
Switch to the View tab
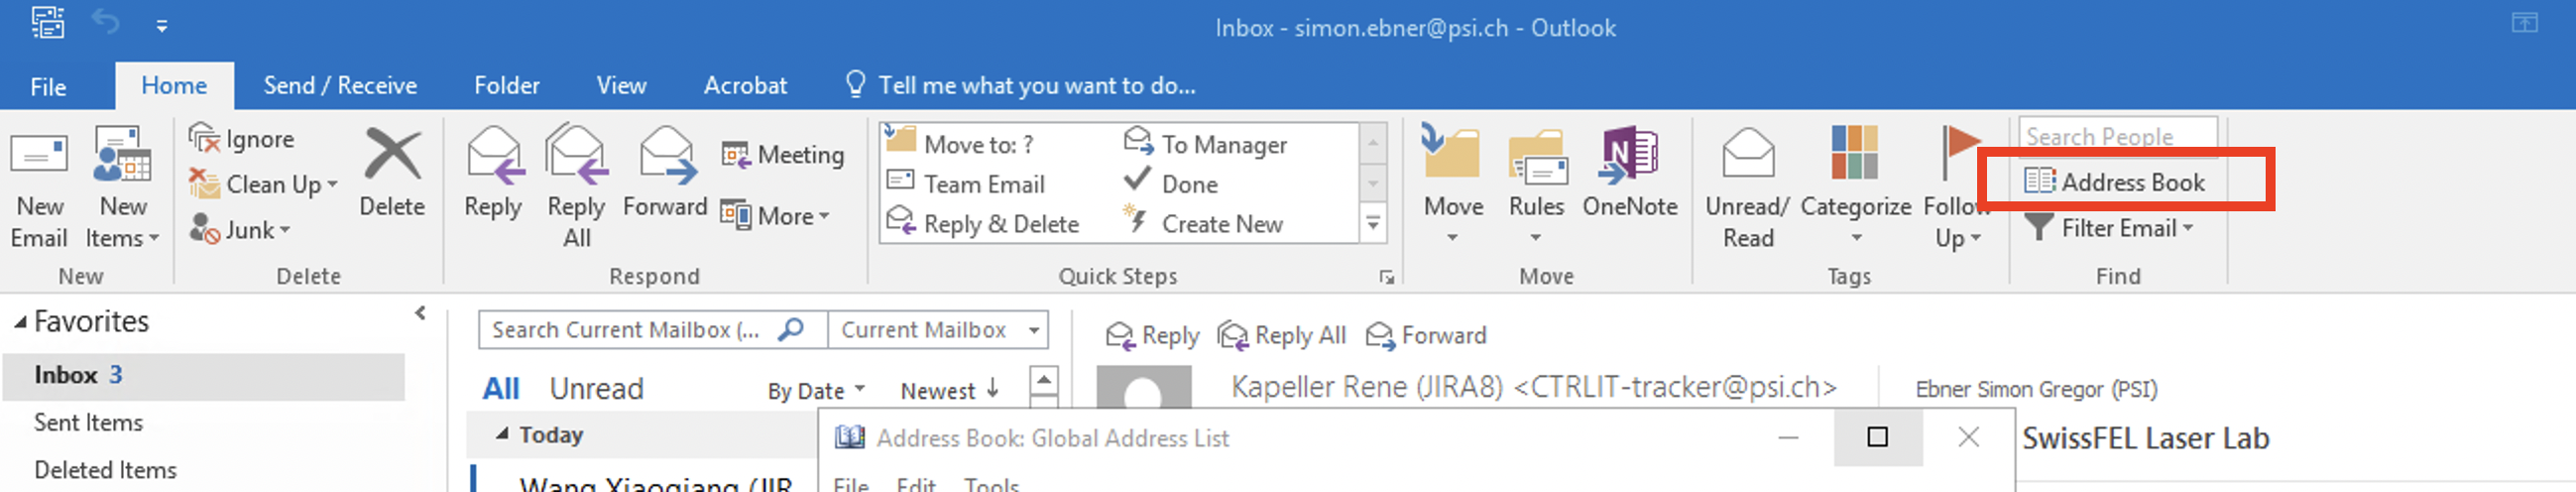pos(621,86)
